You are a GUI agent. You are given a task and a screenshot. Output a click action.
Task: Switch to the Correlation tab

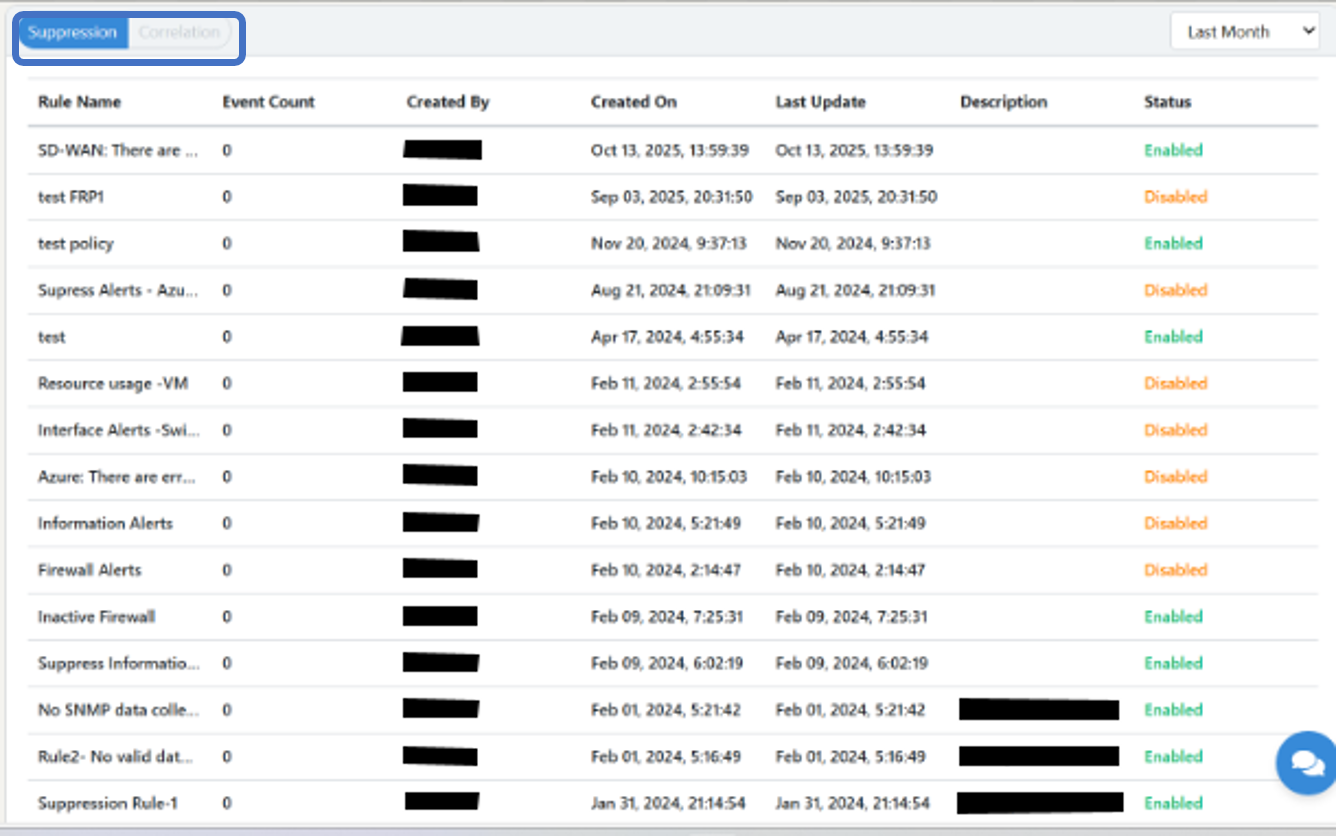[179, 32]
